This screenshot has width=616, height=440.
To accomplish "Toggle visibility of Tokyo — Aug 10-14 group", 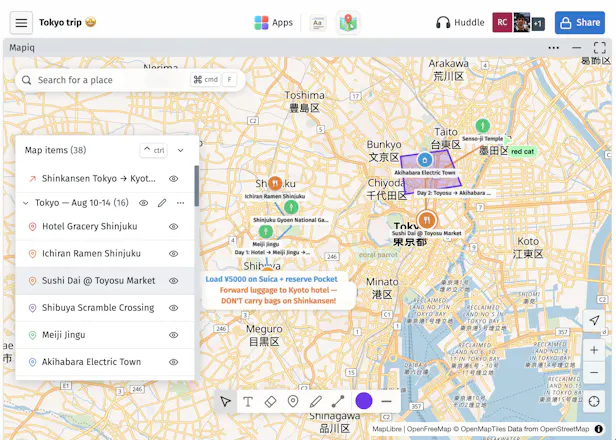I will point(143,203).
